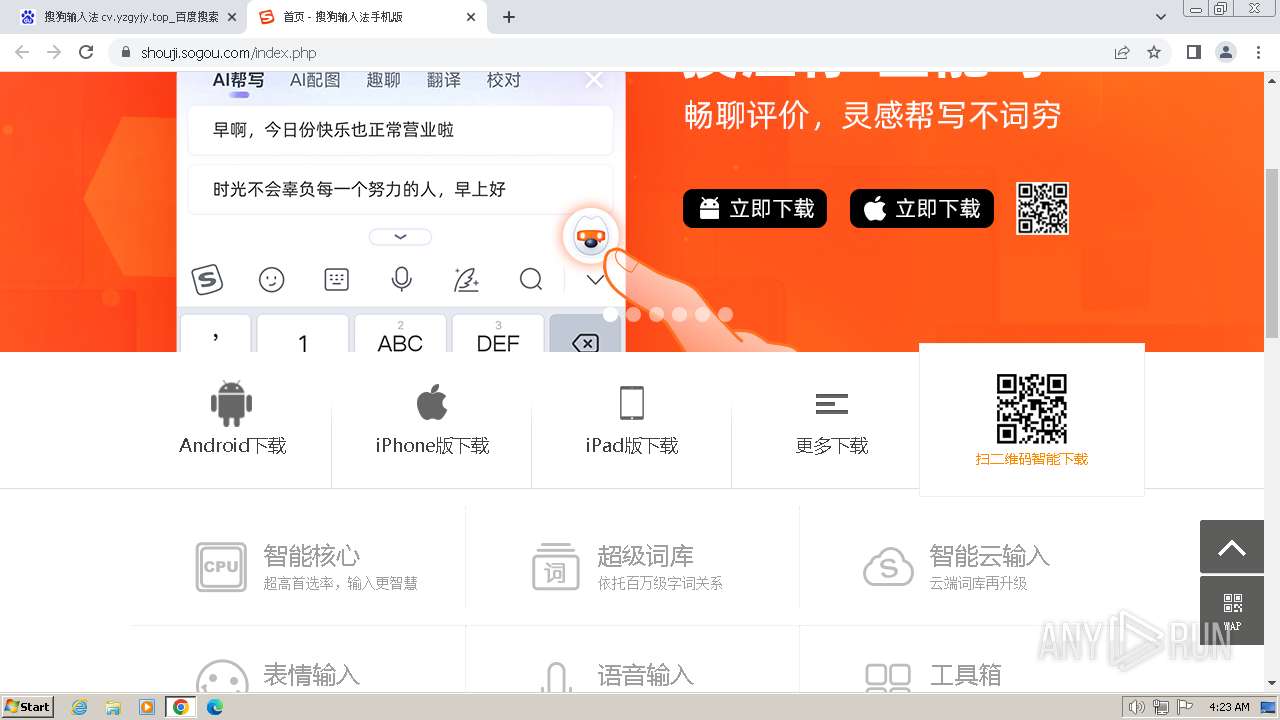Click the Apple logo for iPhone download
This screenshot has height=720, width=1280.
coord(432,403)
